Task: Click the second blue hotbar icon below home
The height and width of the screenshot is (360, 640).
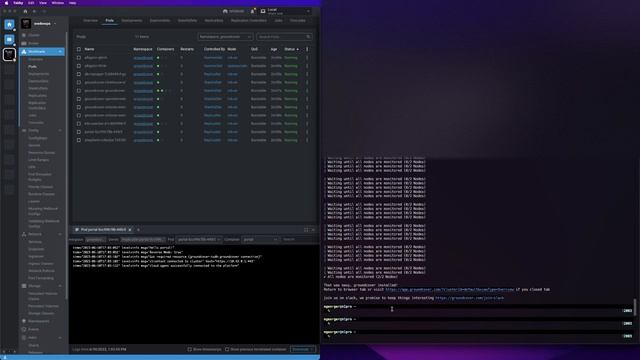Action: pos(9,39)
